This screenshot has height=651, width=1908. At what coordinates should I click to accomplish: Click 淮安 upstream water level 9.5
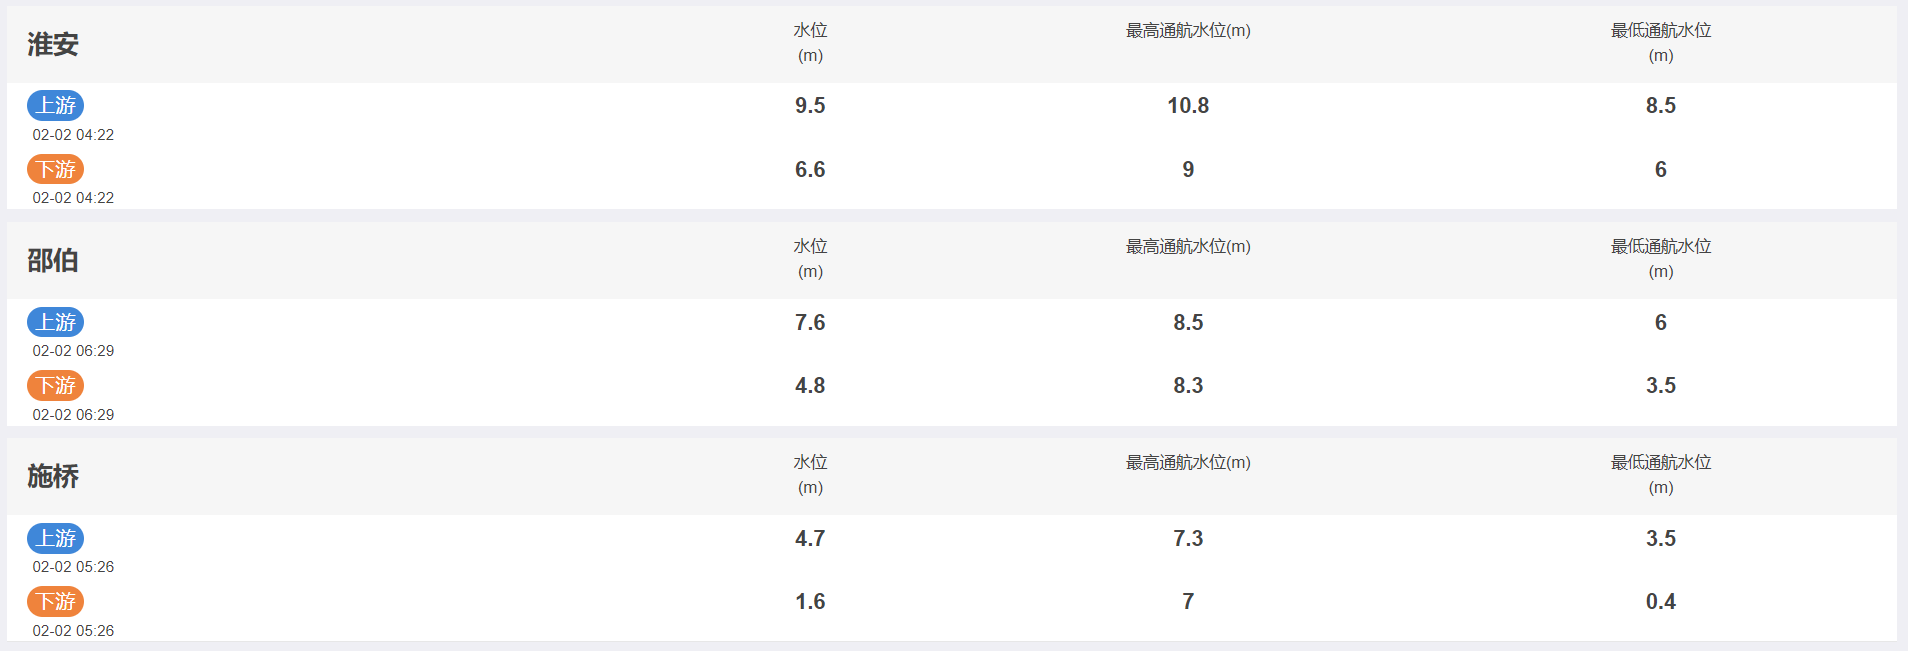(810, 105)
